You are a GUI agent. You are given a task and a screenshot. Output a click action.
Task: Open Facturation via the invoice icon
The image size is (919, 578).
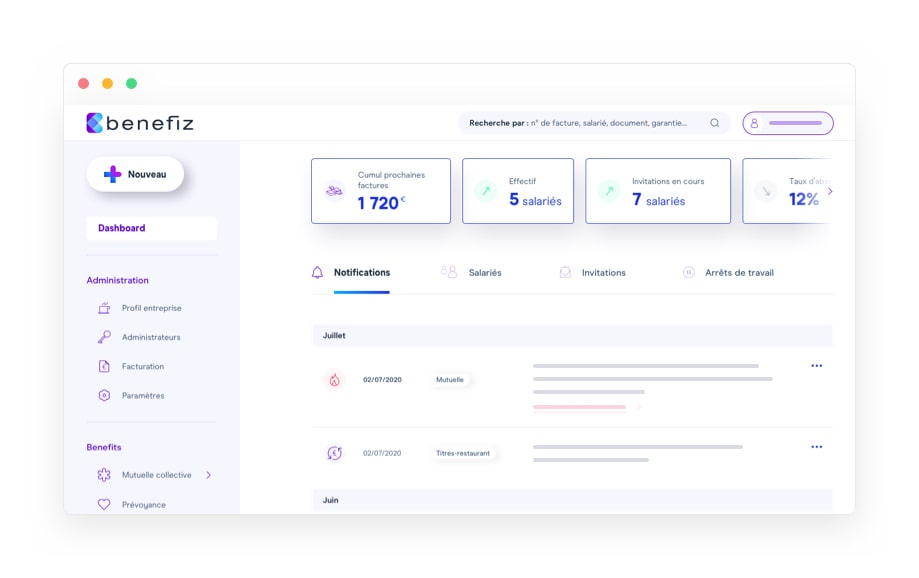(x=106, y=366)
